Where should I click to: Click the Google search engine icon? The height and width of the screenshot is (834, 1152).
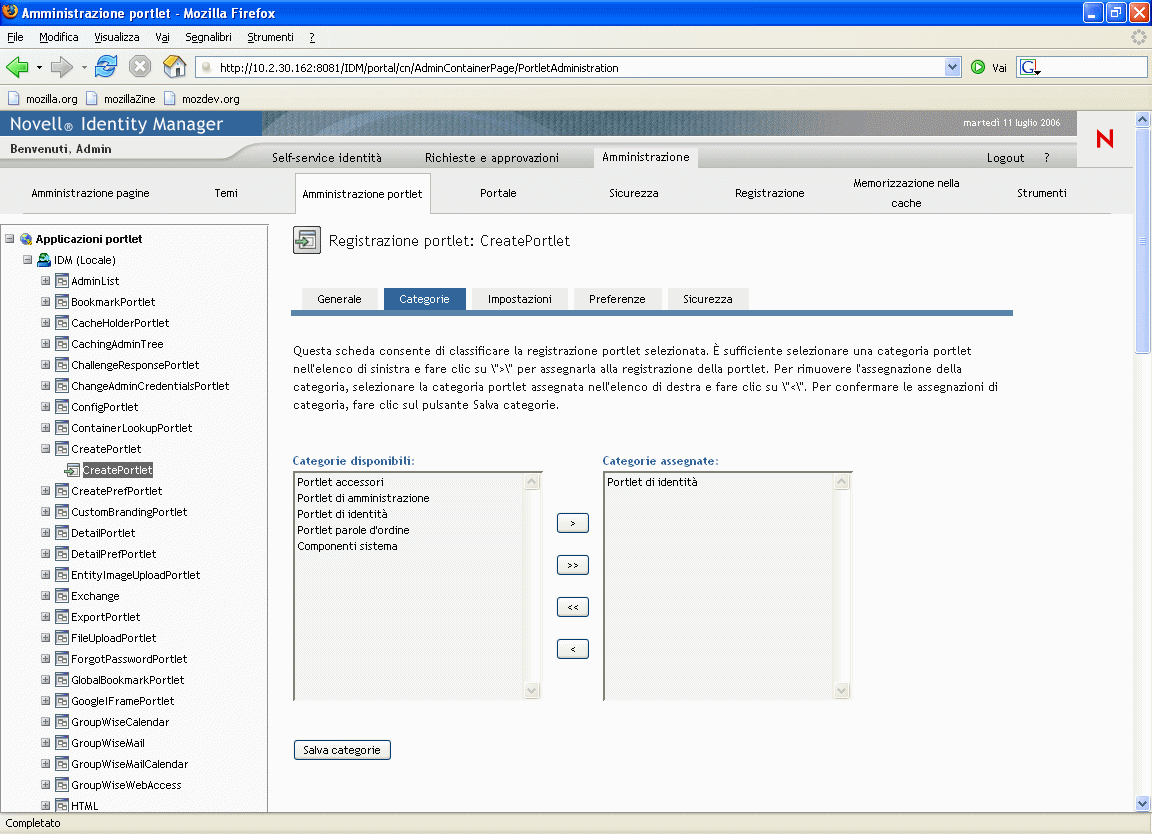[1029, 68]
